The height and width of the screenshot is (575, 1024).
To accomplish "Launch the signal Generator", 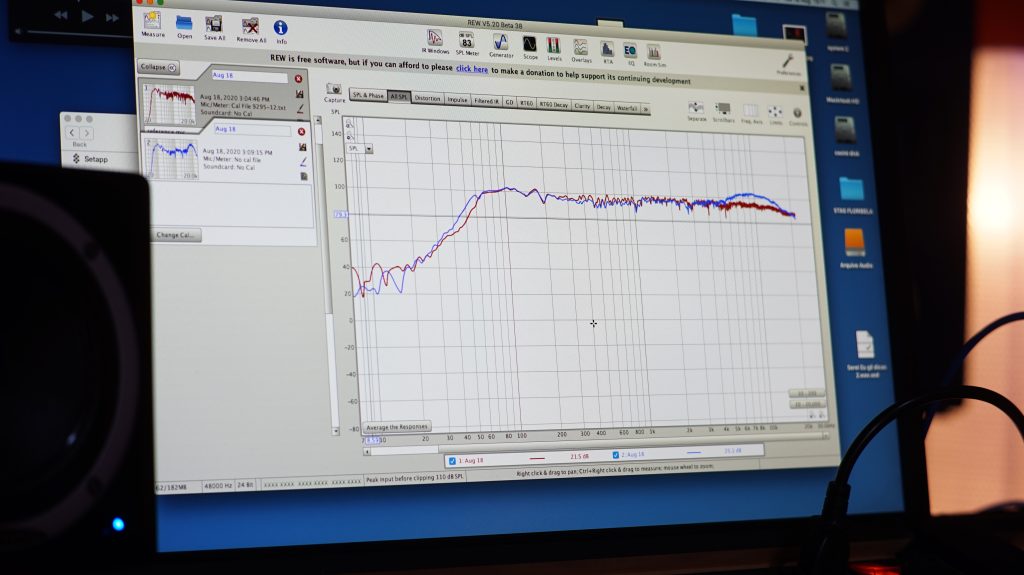I will click(500, 44).
